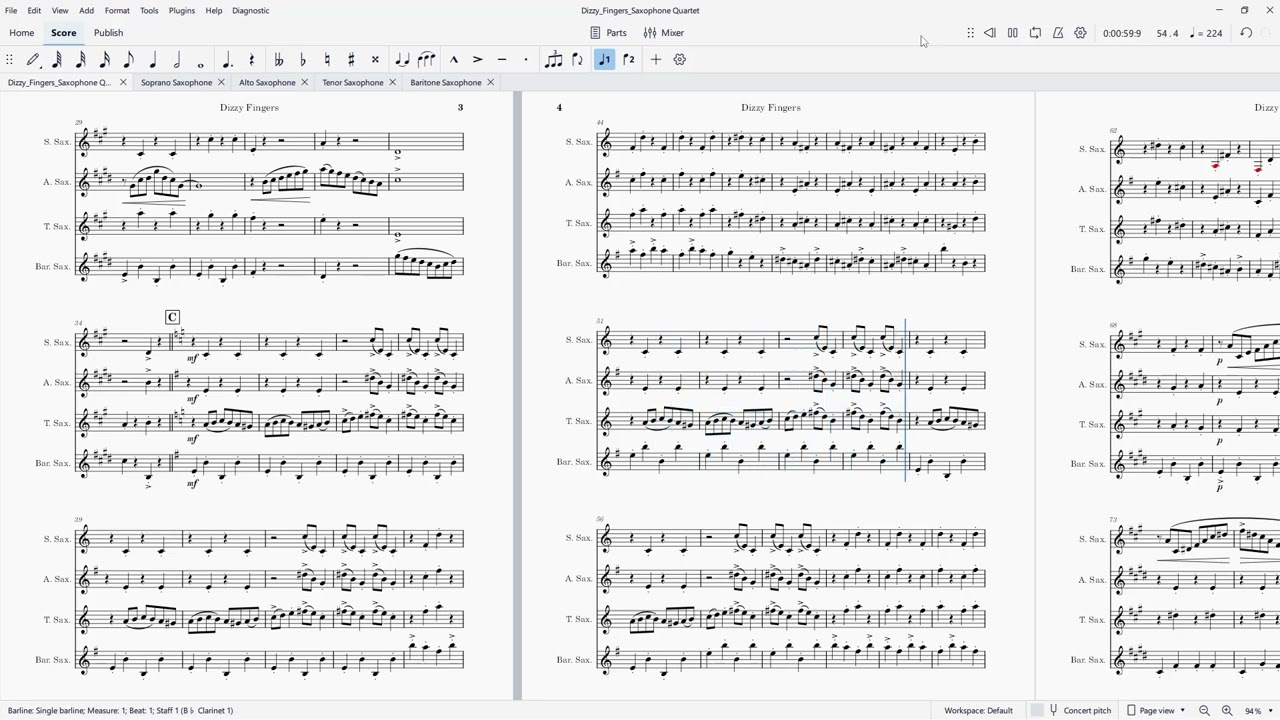Screen dimensions: 1280x720
Task: Select the Alto Saxophone part tab
Action: (267, 83)
